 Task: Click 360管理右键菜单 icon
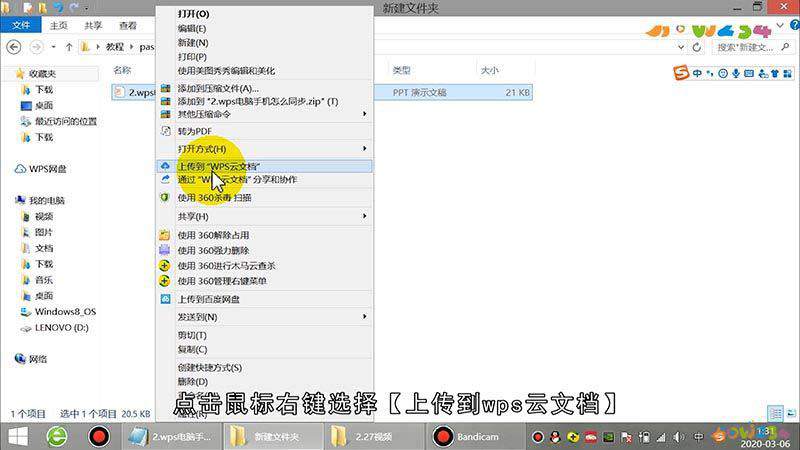click(164, 281)
